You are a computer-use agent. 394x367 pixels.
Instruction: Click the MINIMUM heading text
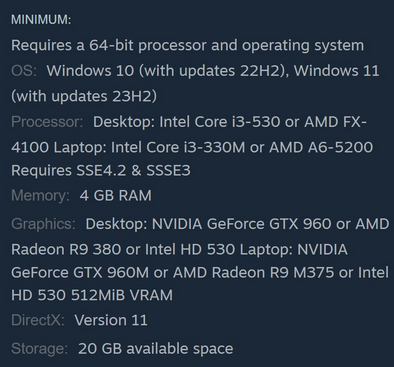coord(41,20)
